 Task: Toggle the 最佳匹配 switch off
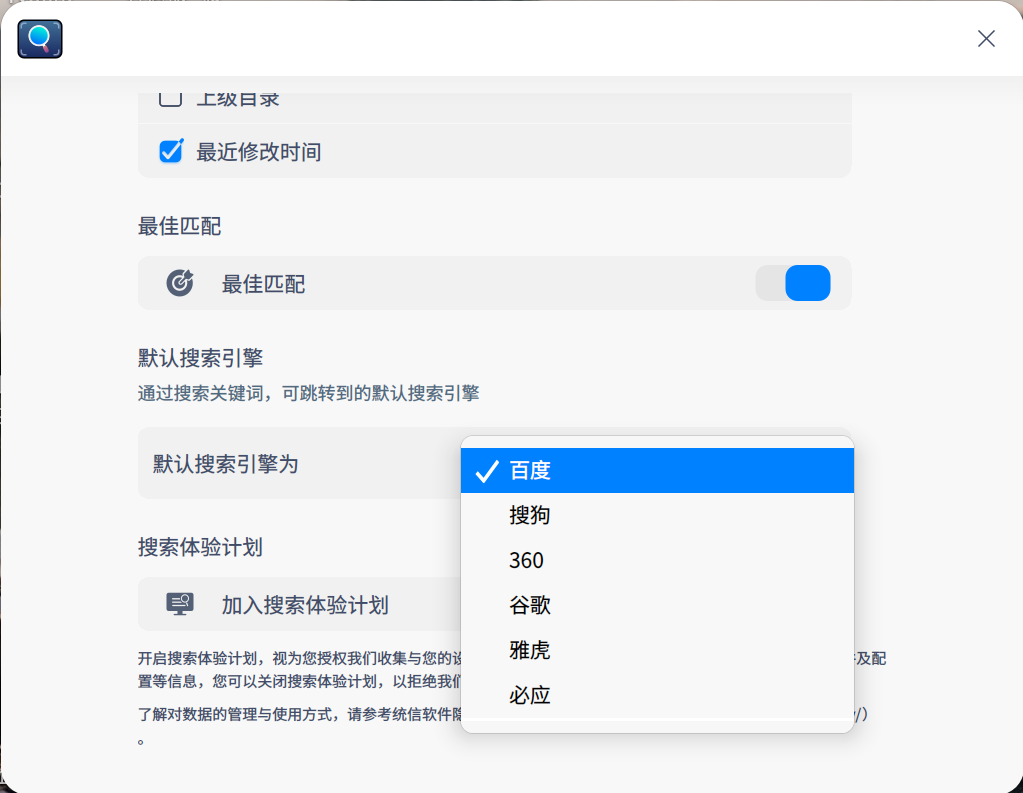pos(793,283)
